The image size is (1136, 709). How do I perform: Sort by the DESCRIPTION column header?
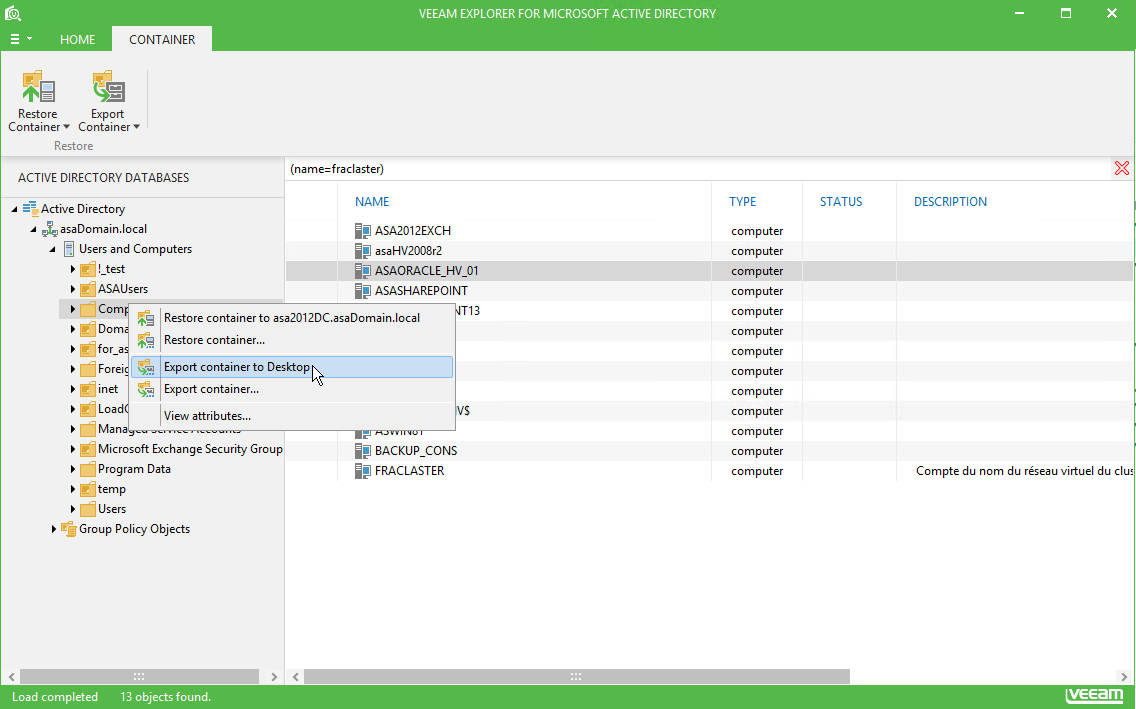pos(951,202)
